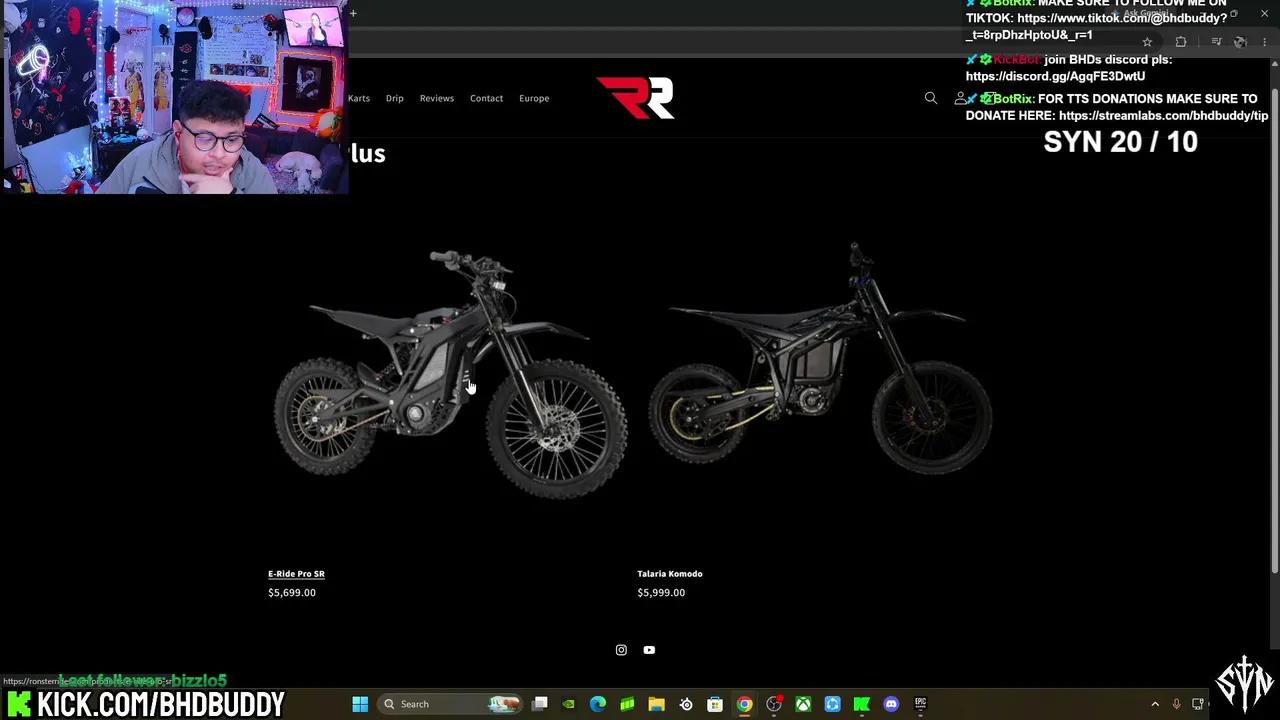Open the Talaria Komodo product link

coord(670,574)
